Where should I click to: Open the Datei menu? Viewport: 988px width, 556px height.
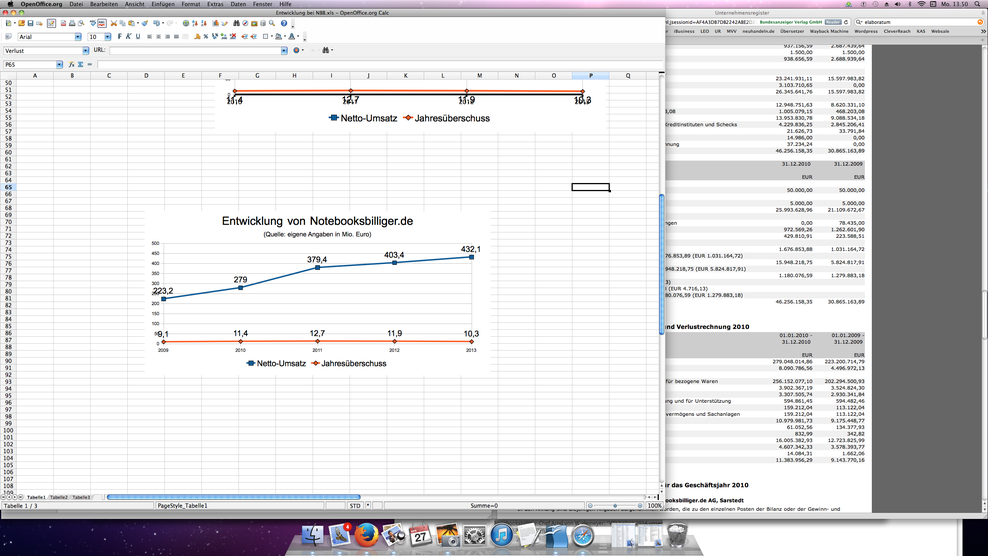pyautogui.click(x=76, y=4)
